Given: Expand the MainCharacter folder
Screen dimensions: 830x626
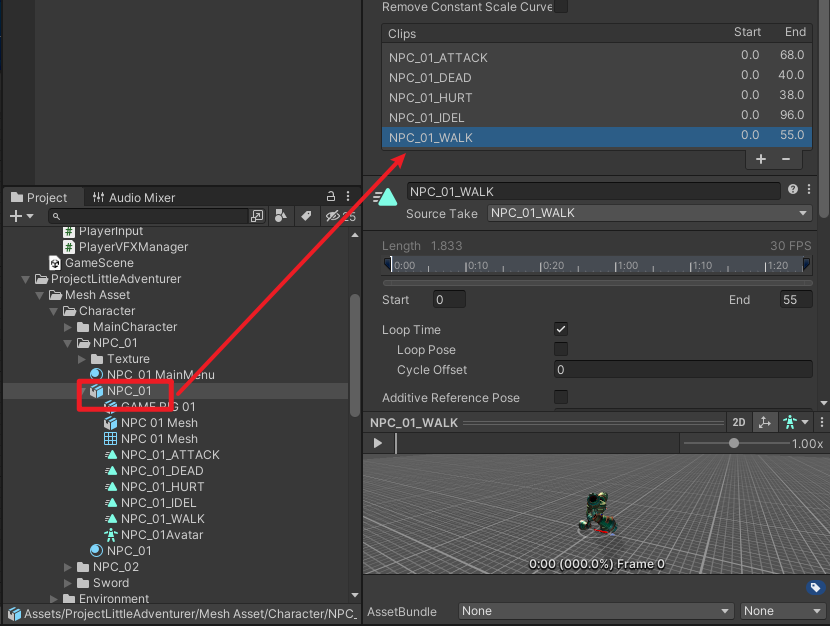Looking at the screenshot, I should pos(68,327).
